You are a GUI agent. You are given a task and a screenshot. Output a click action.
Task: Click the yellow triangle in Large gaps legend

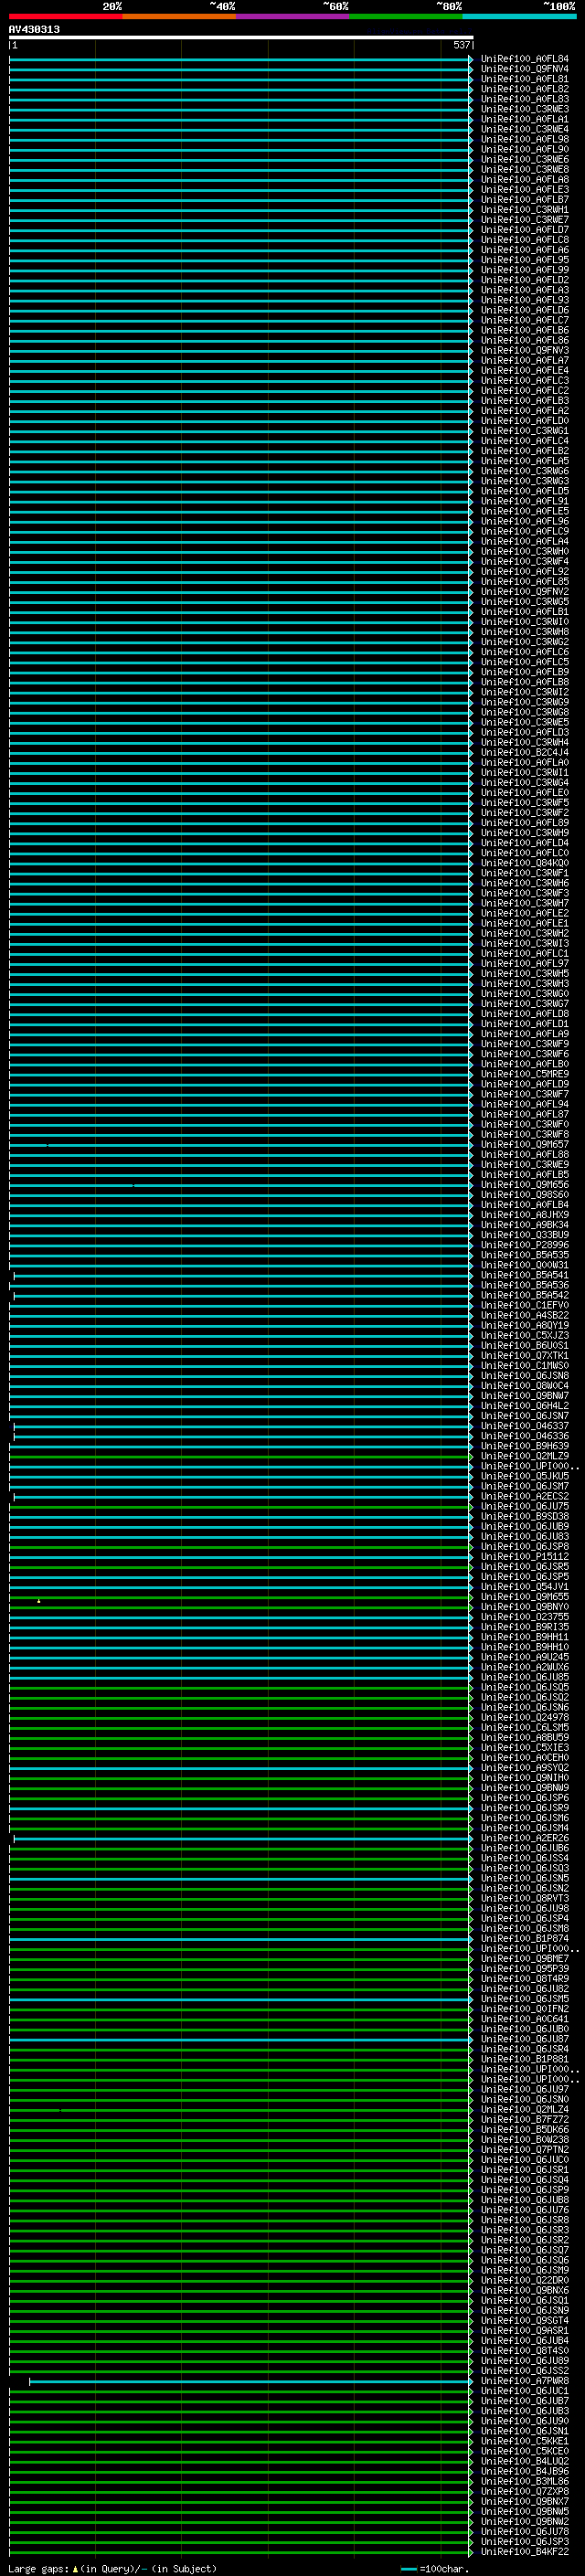[x=75, y=2568]
